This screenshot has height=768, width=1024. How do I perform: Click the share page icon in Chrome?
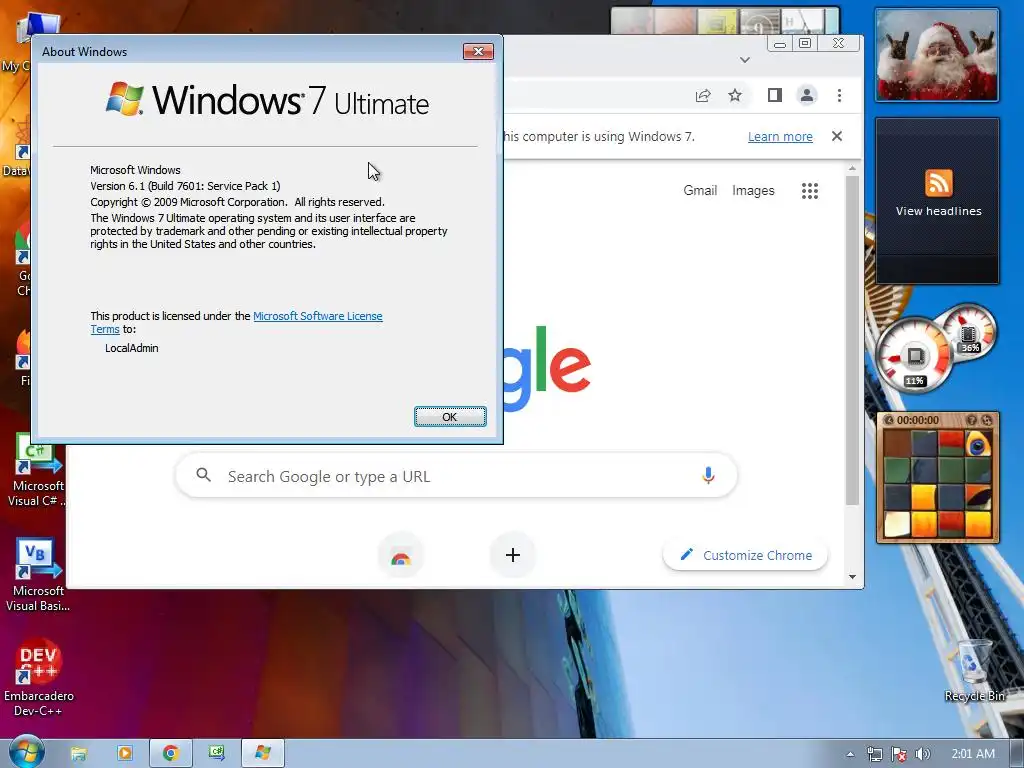[703, 95]
